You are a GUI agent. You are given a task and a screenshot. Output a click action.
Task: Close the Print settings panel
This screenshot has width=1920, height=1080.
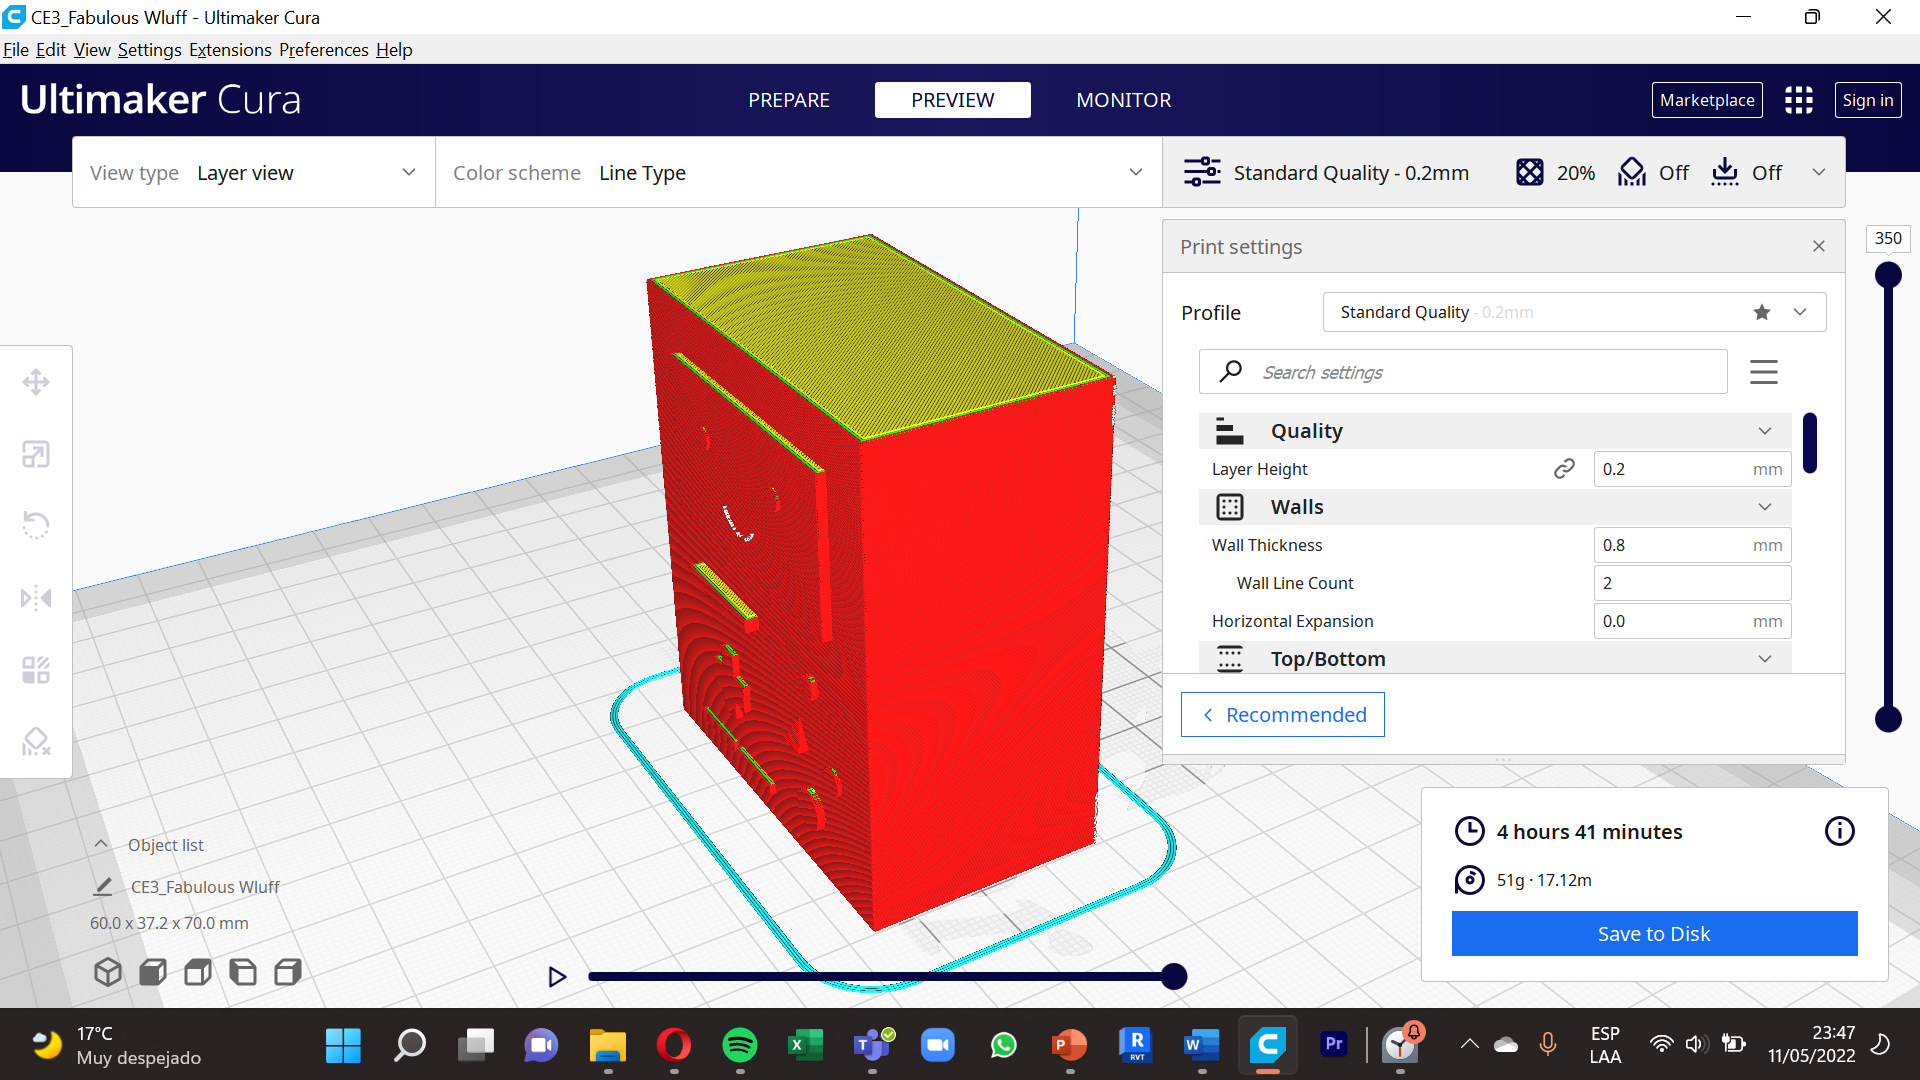point(1819,246)
